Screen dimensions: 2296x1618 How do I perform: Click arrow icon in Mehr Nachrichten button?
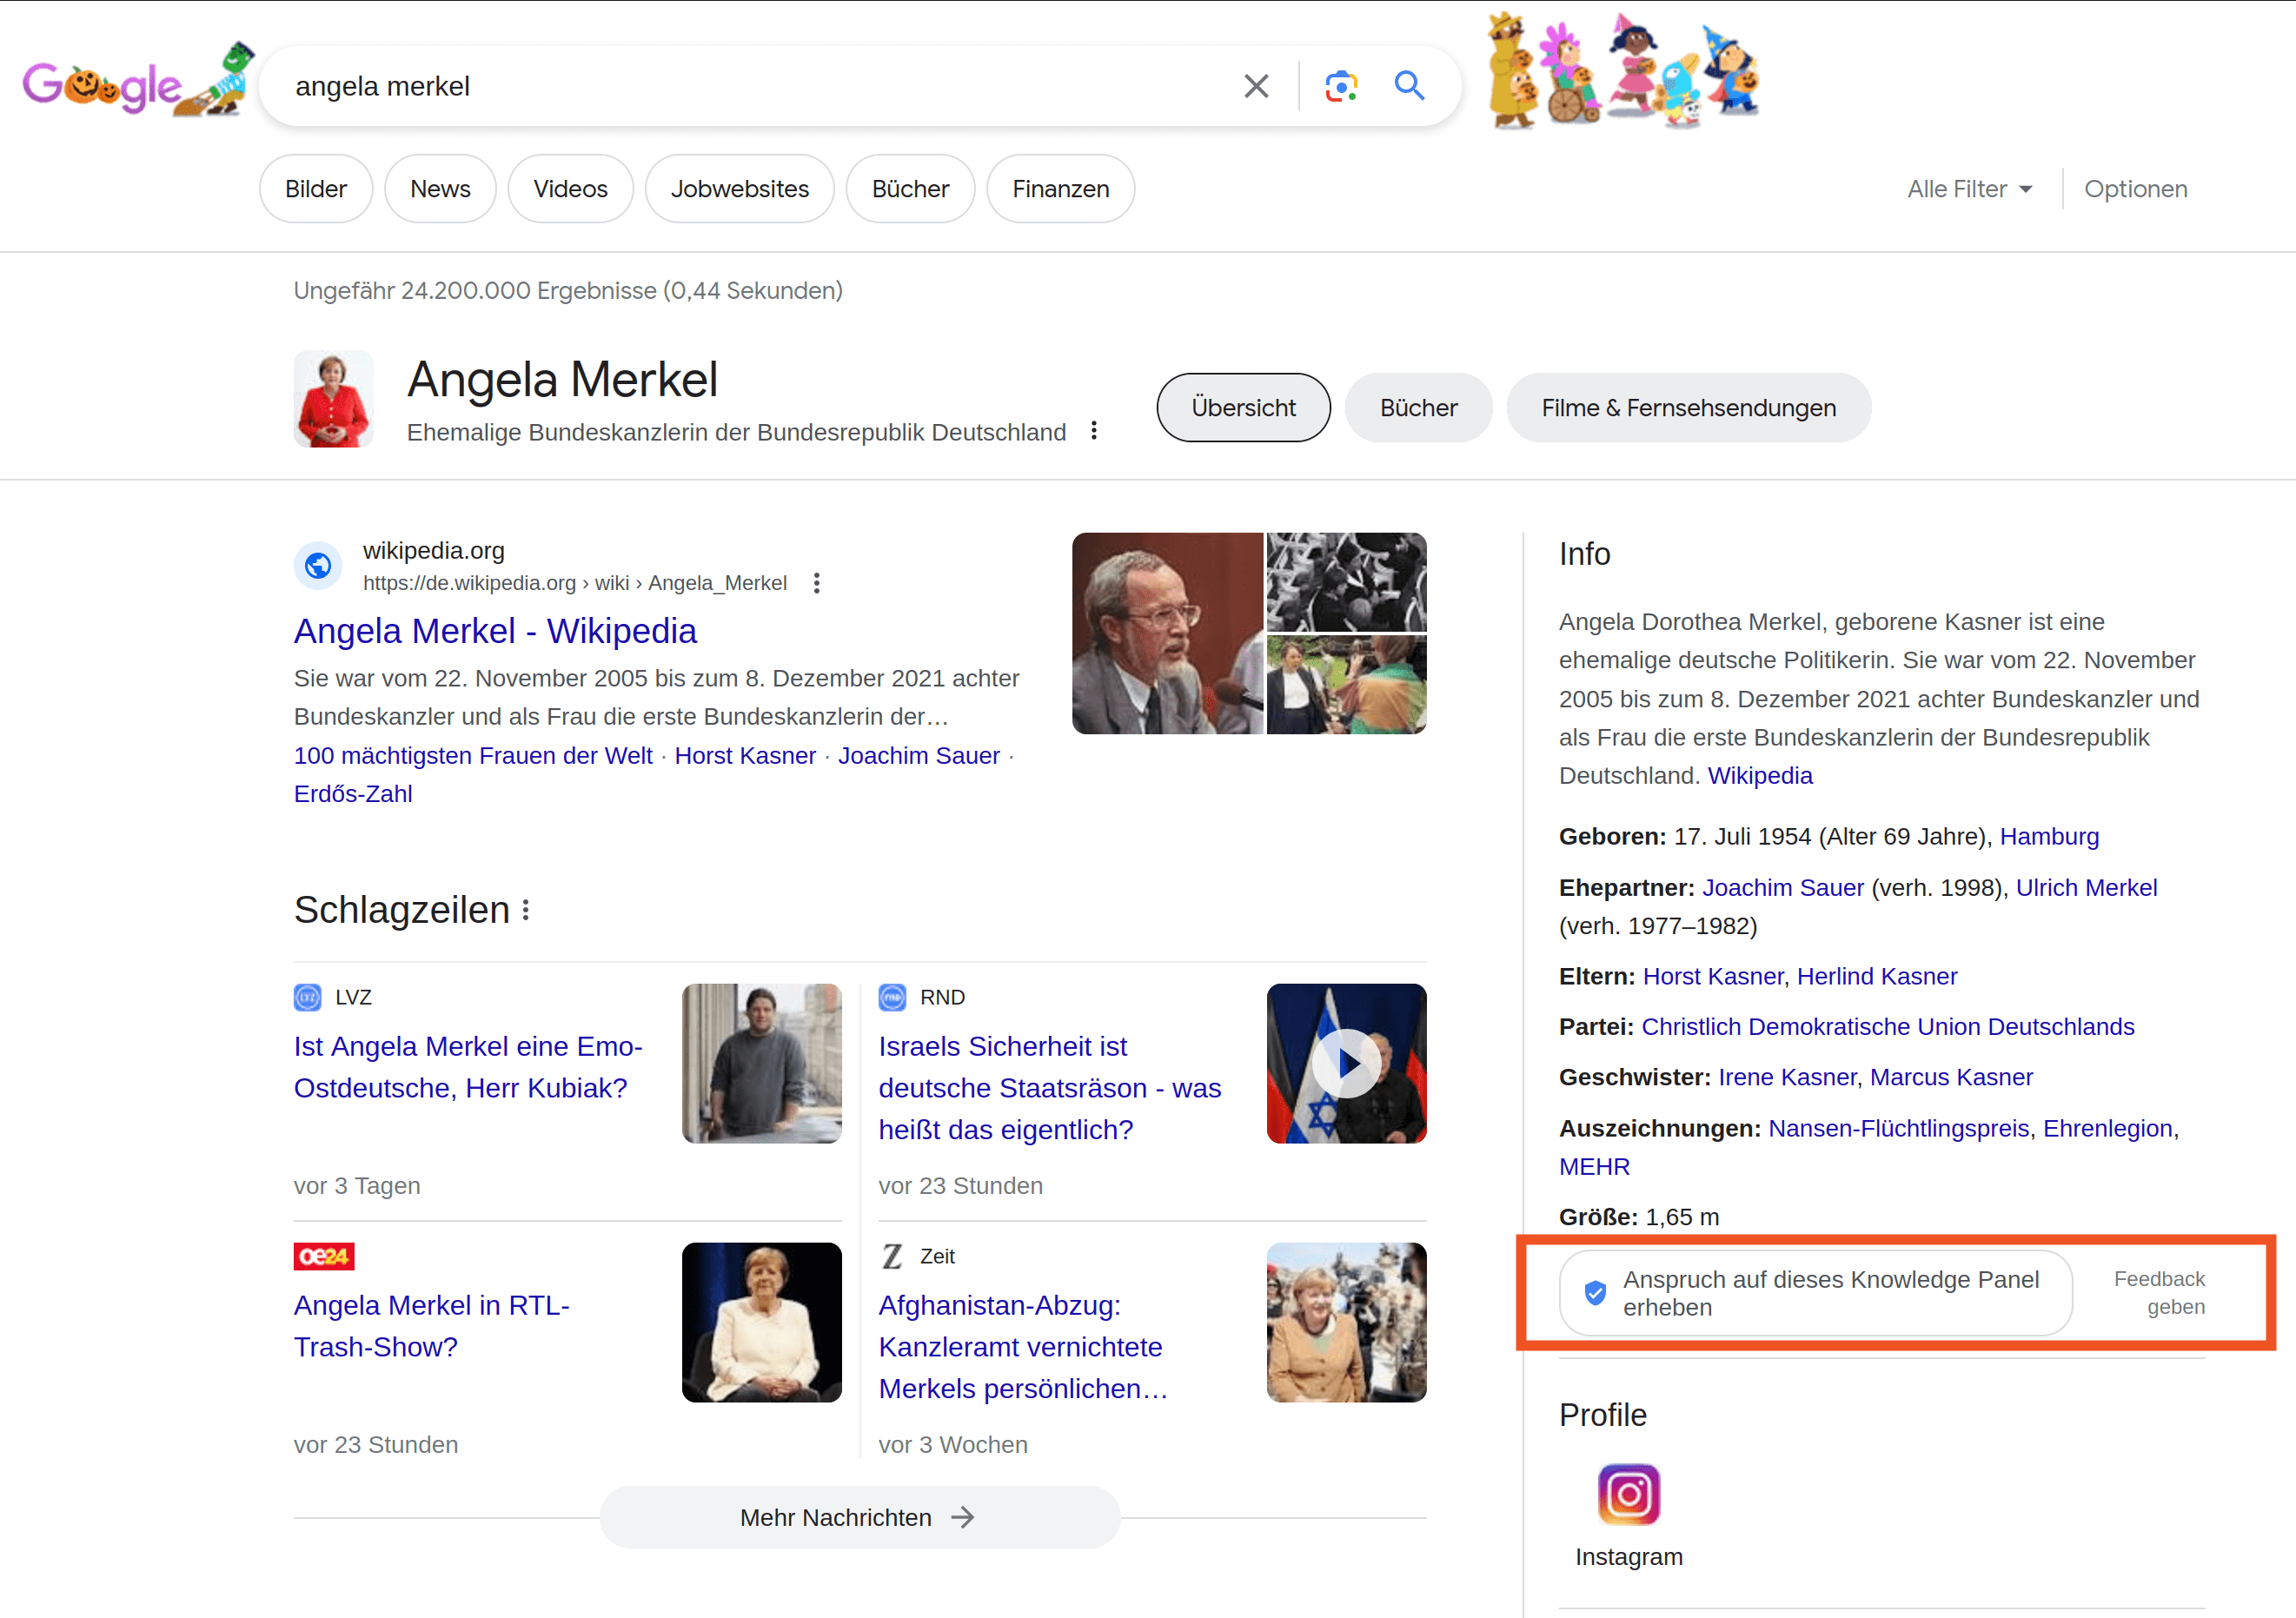962,1517
